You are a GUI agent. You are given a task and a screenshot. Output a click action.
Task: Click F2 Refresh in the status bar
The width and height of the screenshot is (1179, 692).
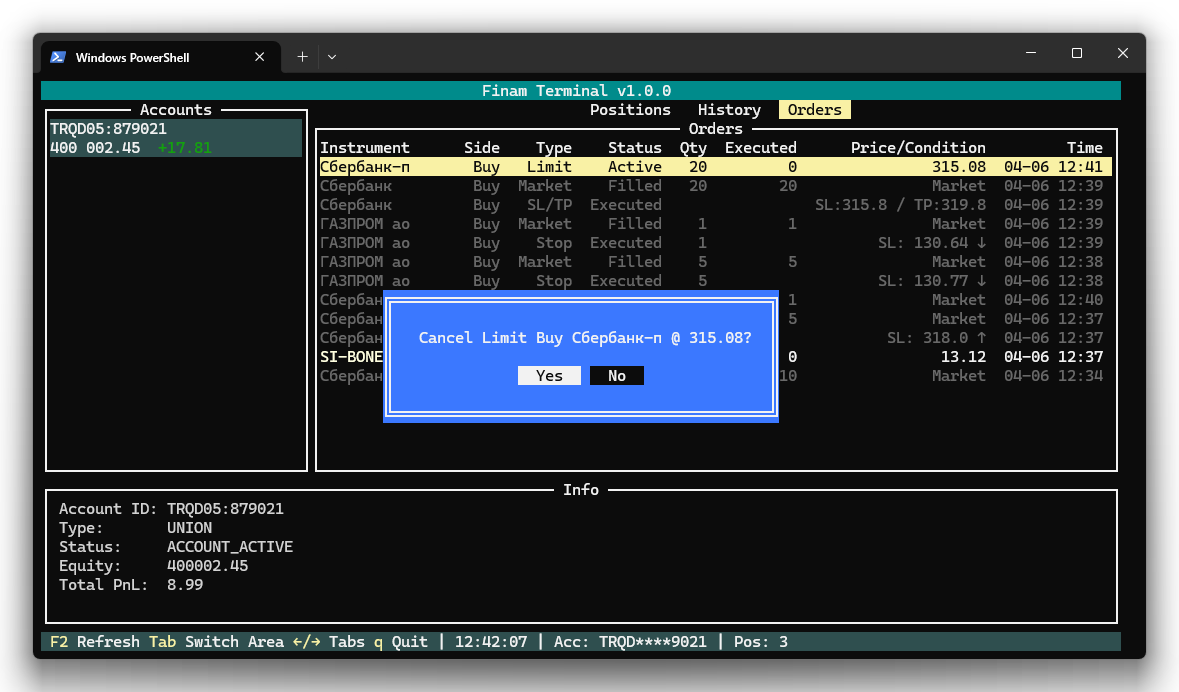tap(95, 642)
